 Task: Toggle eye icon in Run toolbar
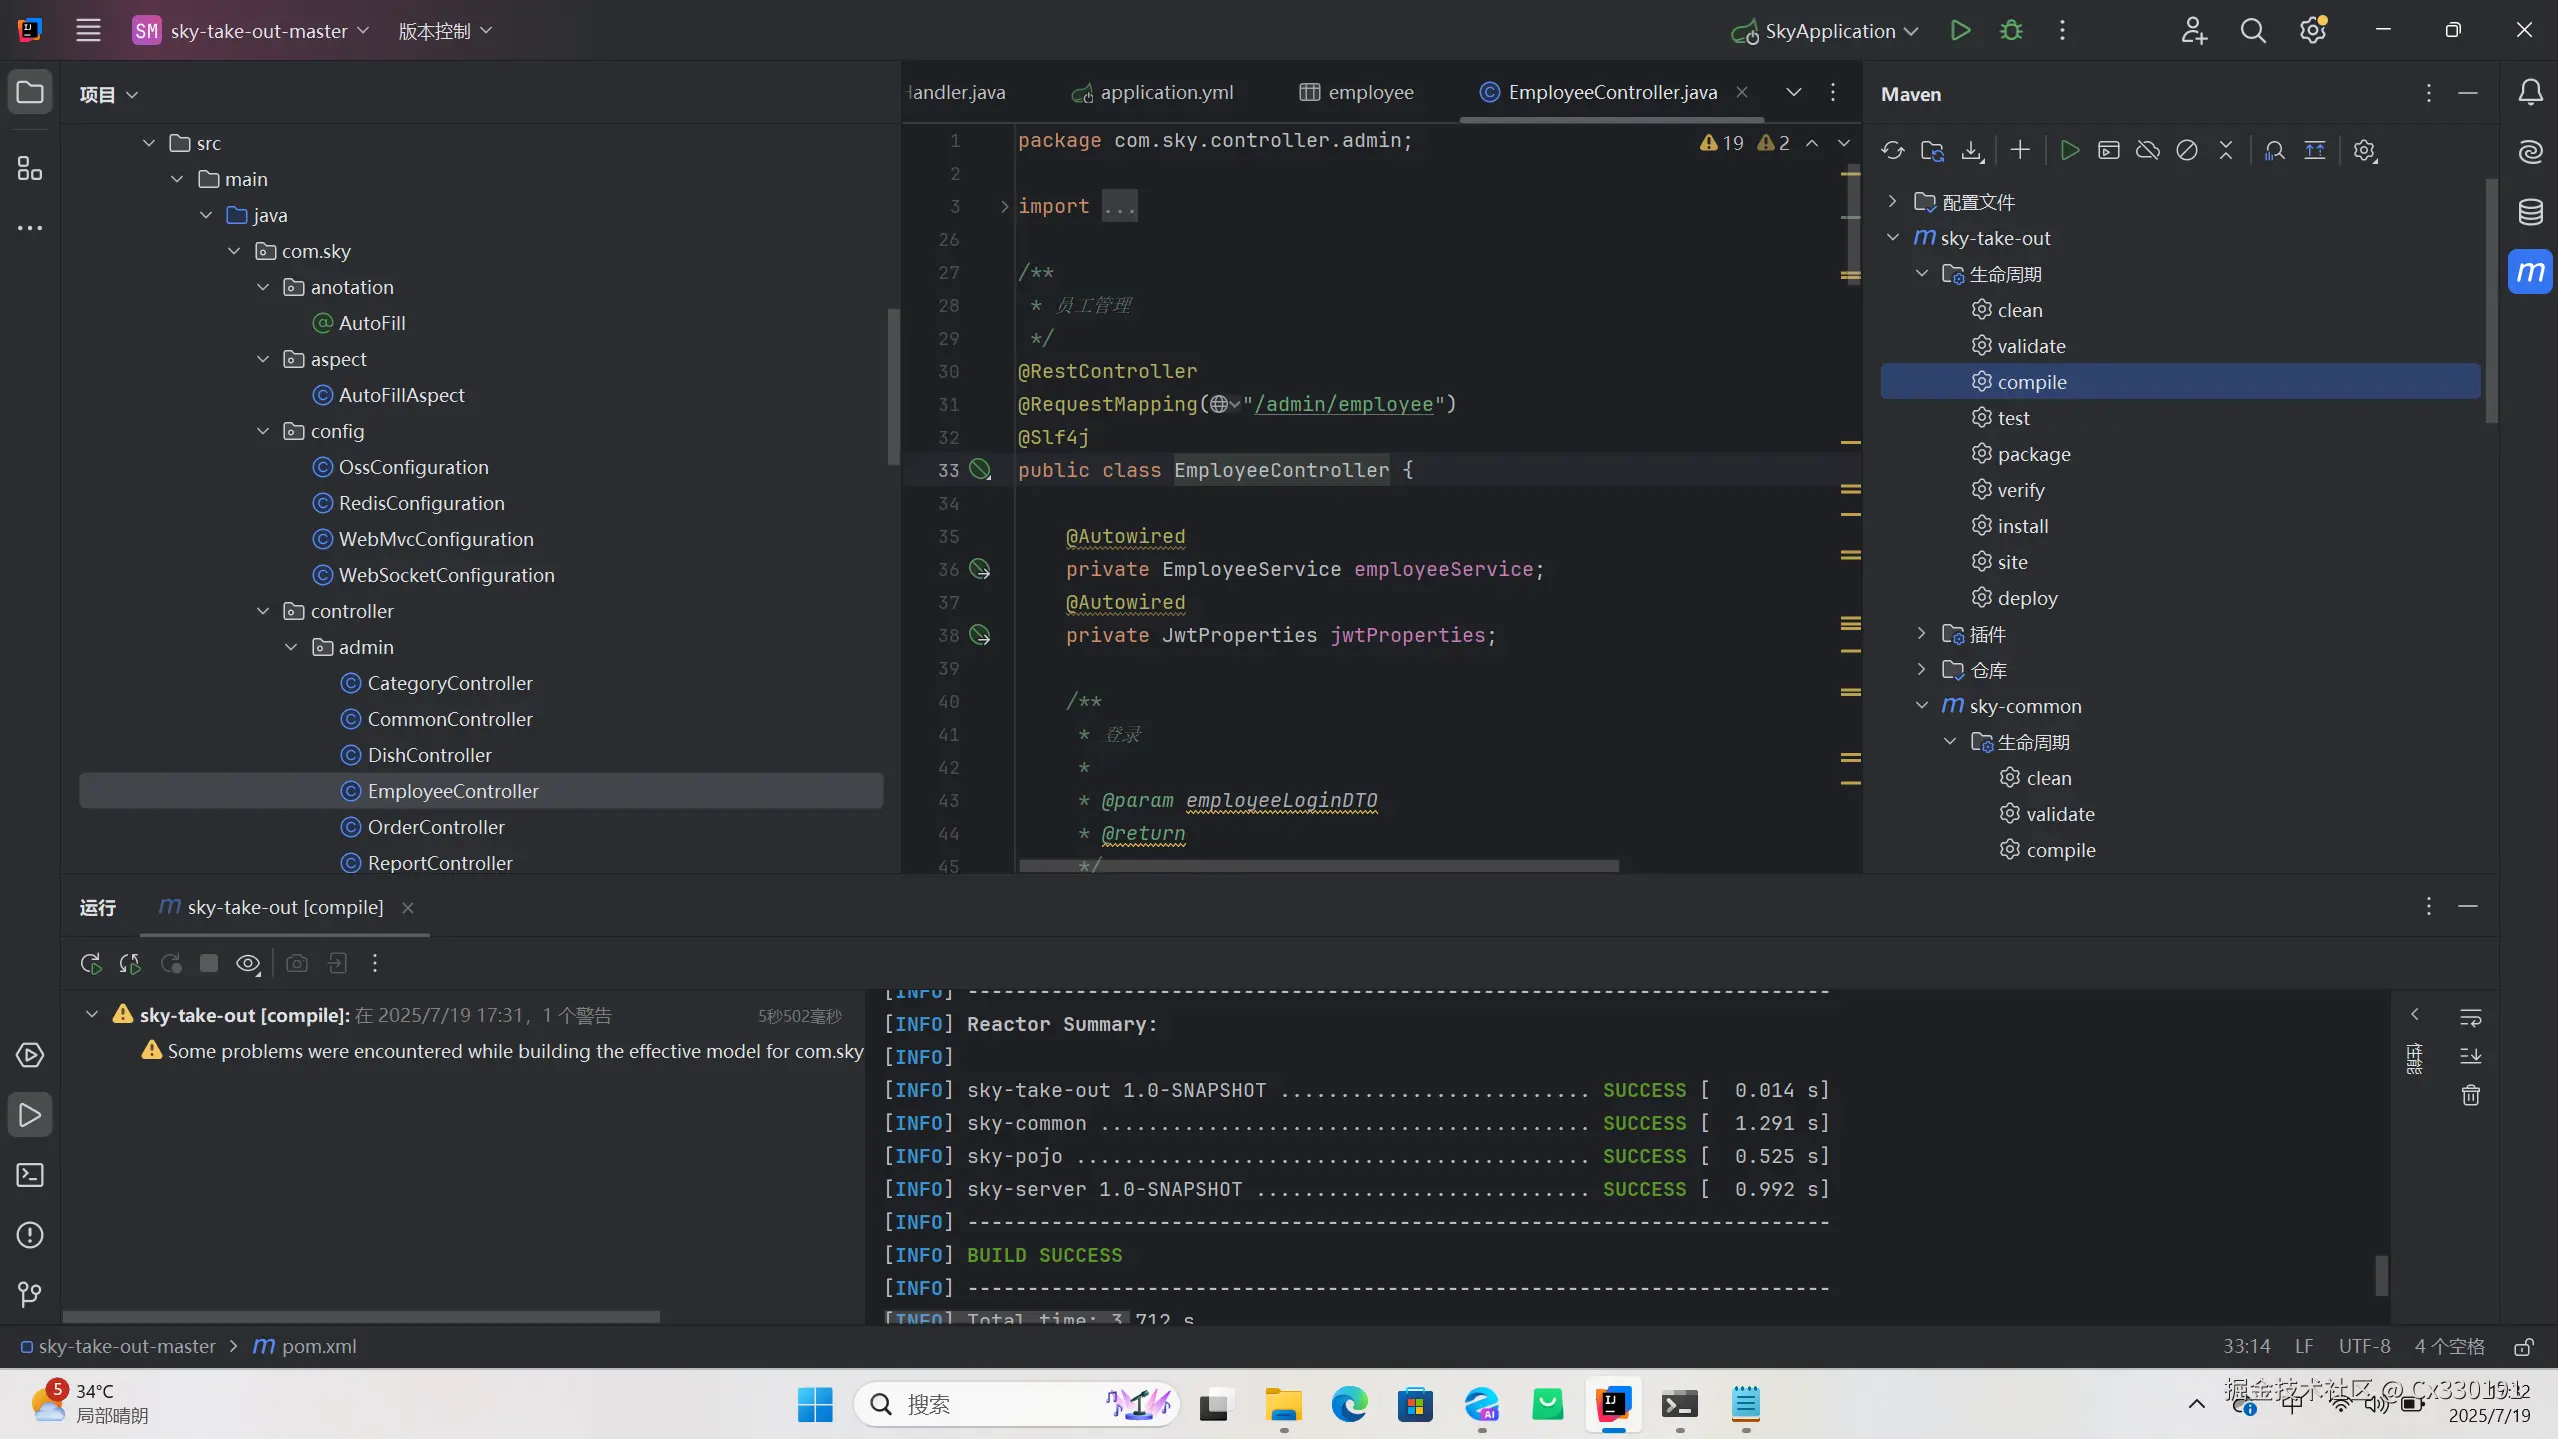point(247,963)
